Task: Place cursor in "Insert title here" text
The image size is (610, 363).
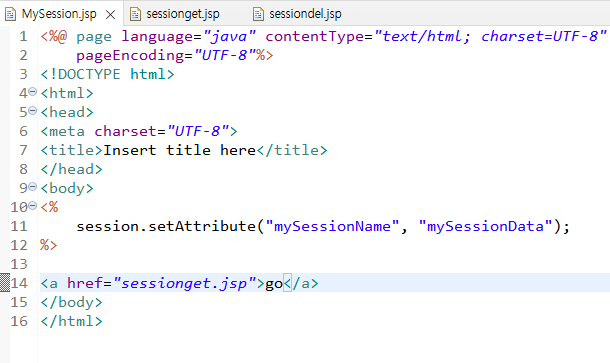Action: [179, 150]
